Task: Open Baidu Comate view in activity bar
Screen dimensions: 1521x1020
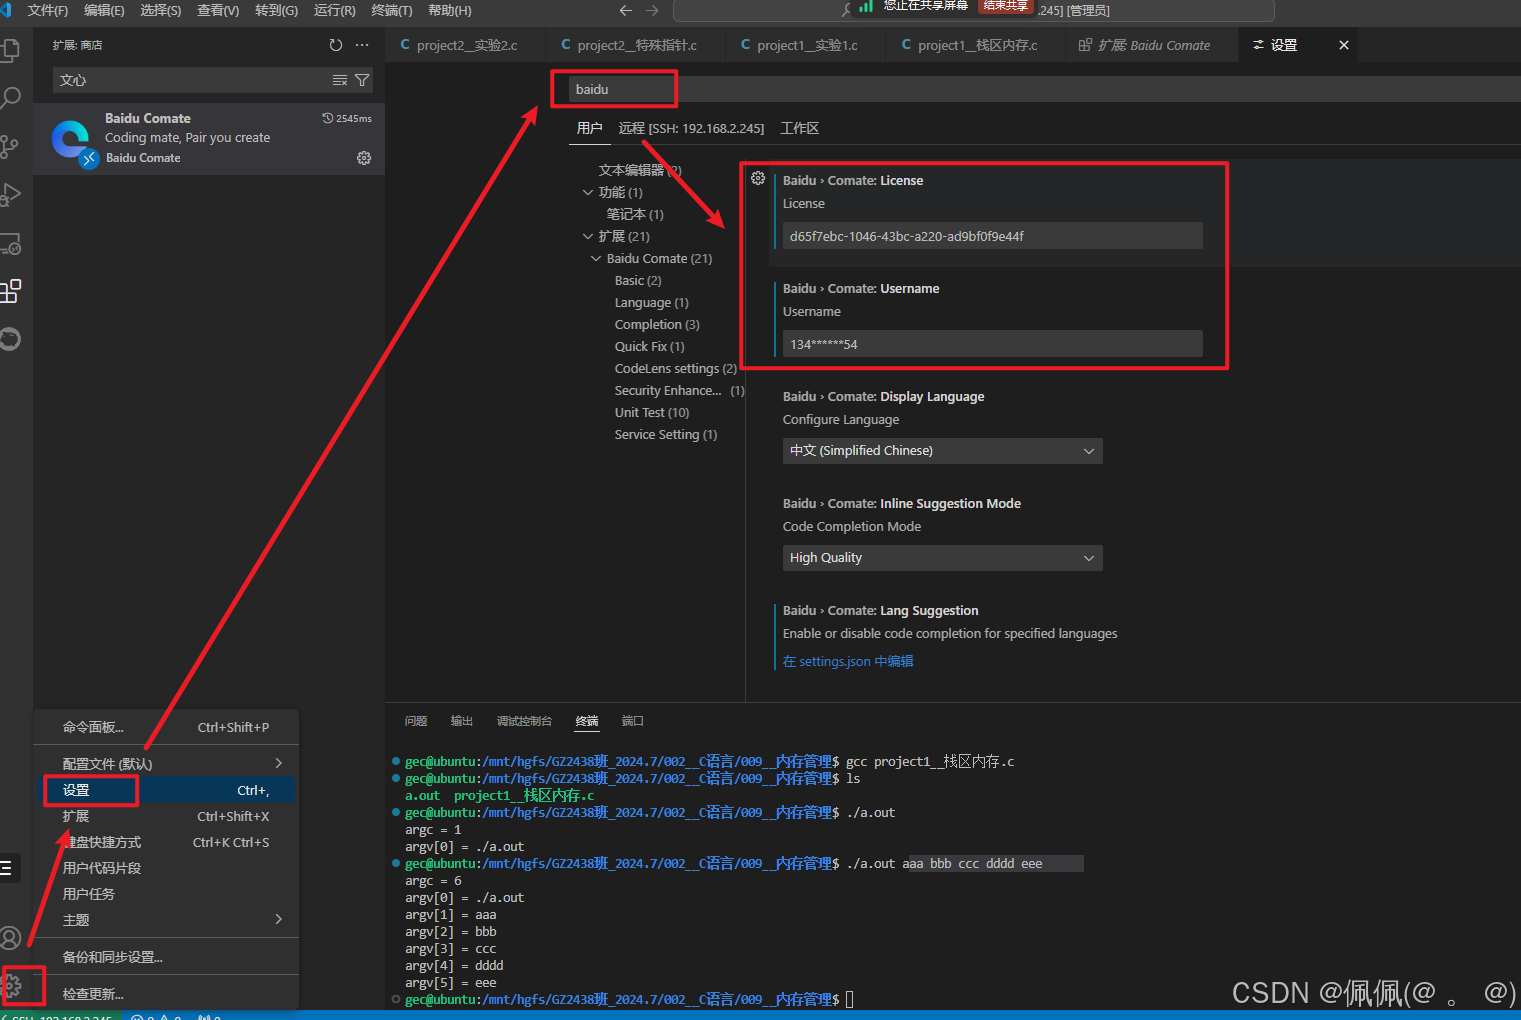Action: coord(10,339)
